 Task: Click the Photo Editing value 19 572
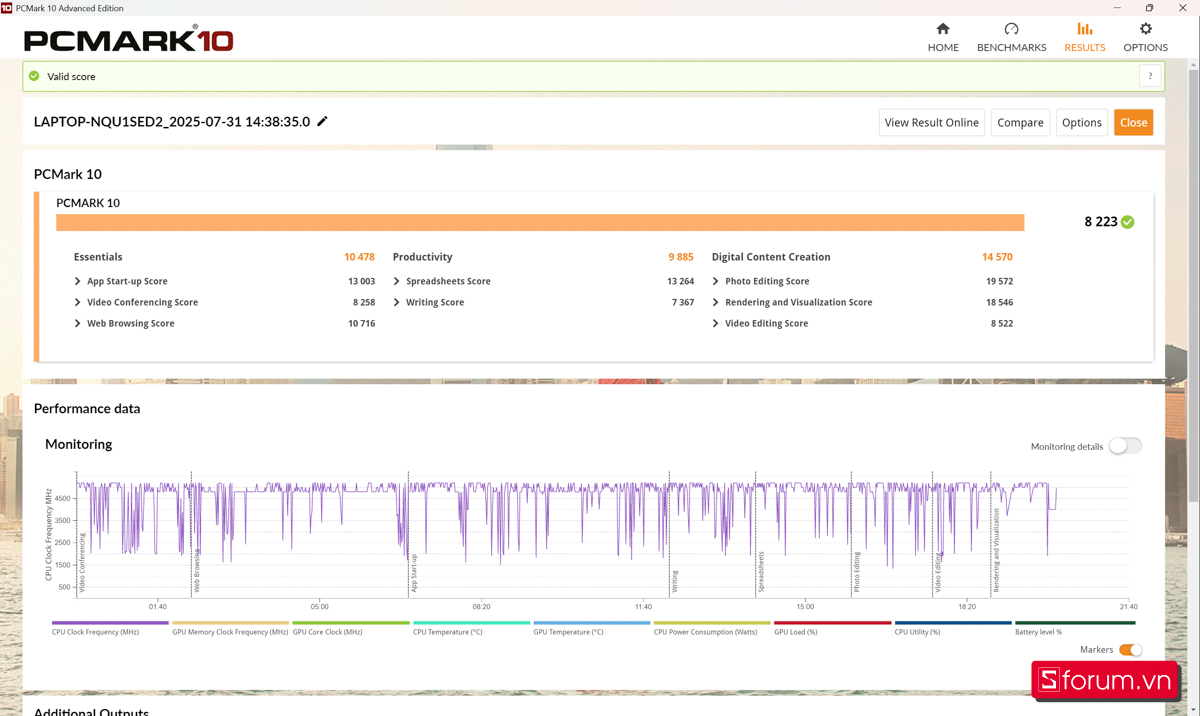click(999, 281)
